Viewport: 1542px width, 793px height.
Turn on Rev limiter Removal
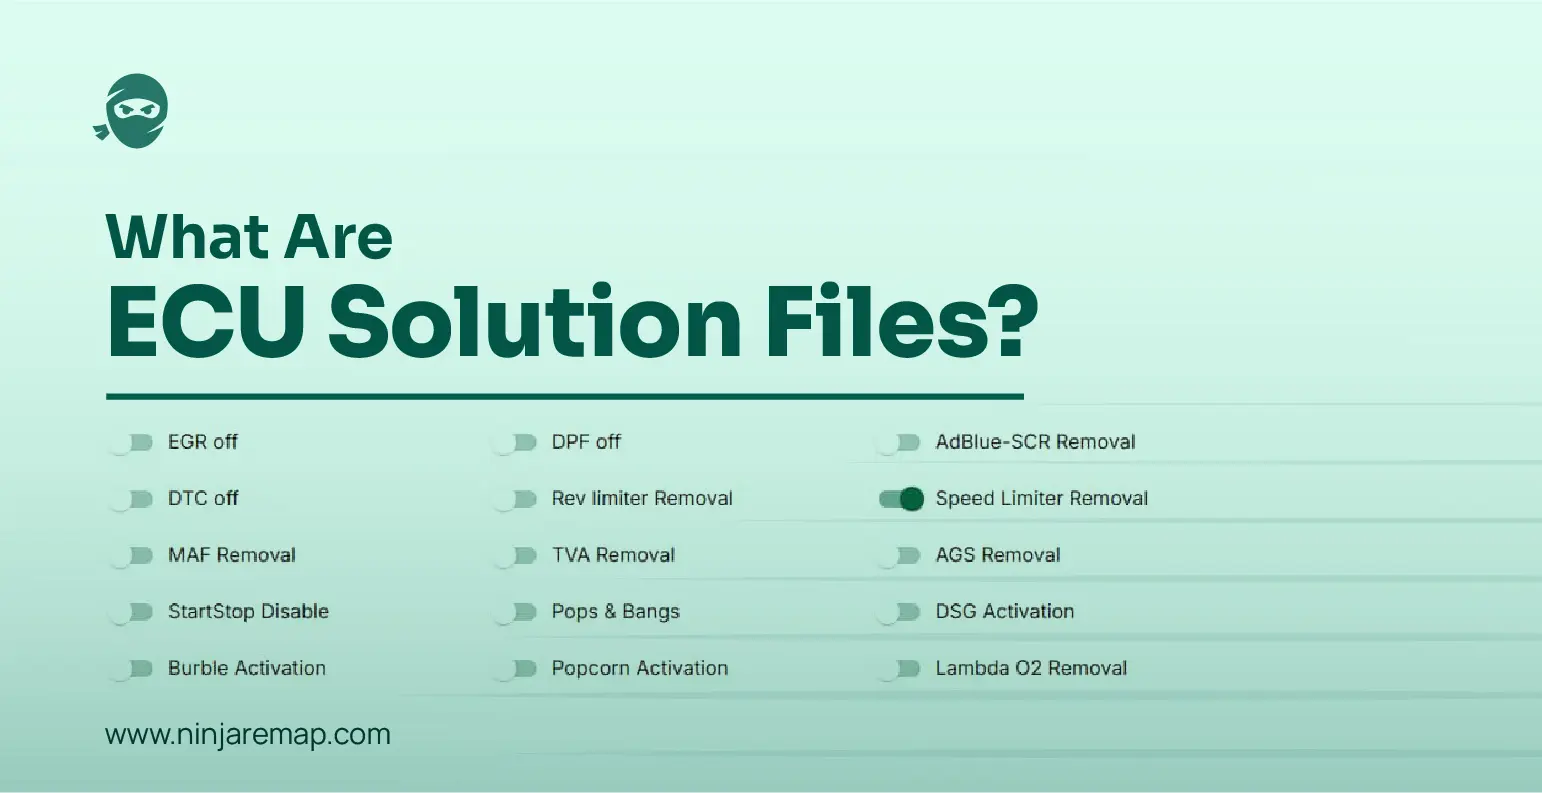520,499
